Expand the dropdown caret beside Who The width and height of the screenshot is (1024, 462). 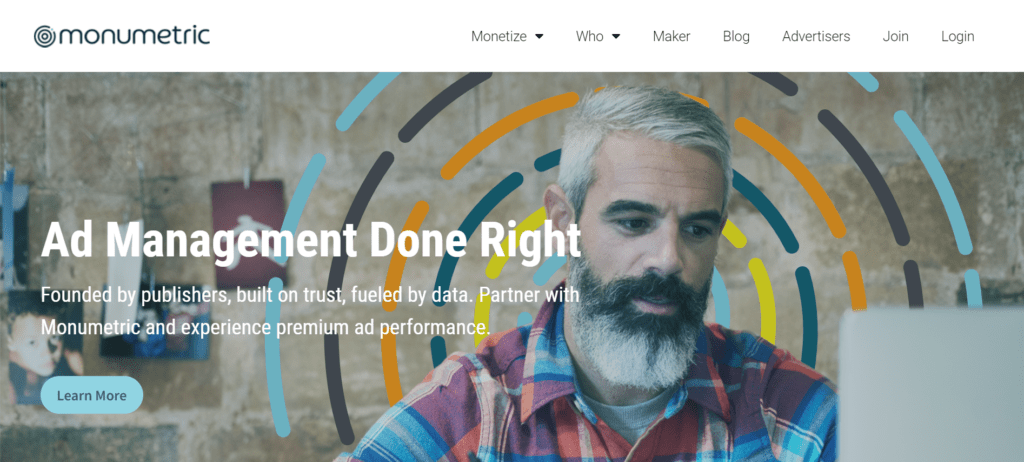[x=616, y=37]
